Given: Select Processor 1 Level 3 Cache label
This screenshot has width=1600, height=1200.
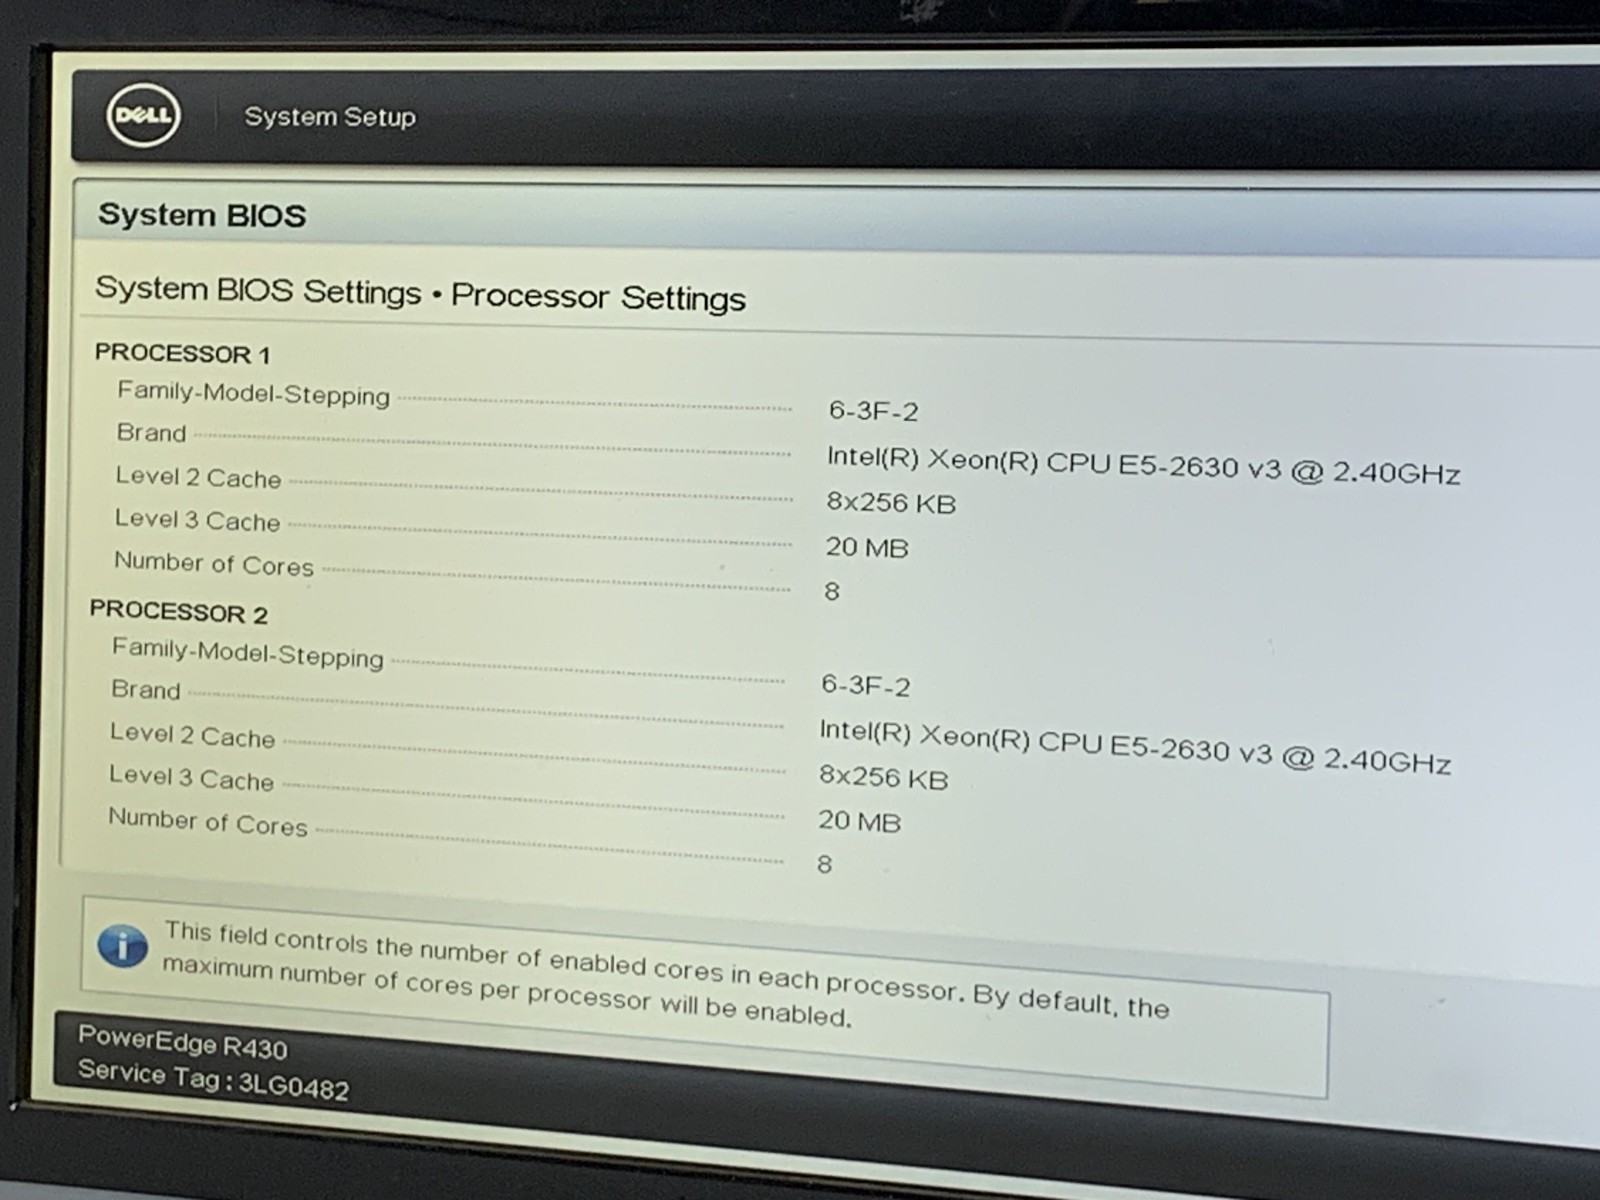Looking at the screenshot, I should pyautogui.click(x=197, y=520).
